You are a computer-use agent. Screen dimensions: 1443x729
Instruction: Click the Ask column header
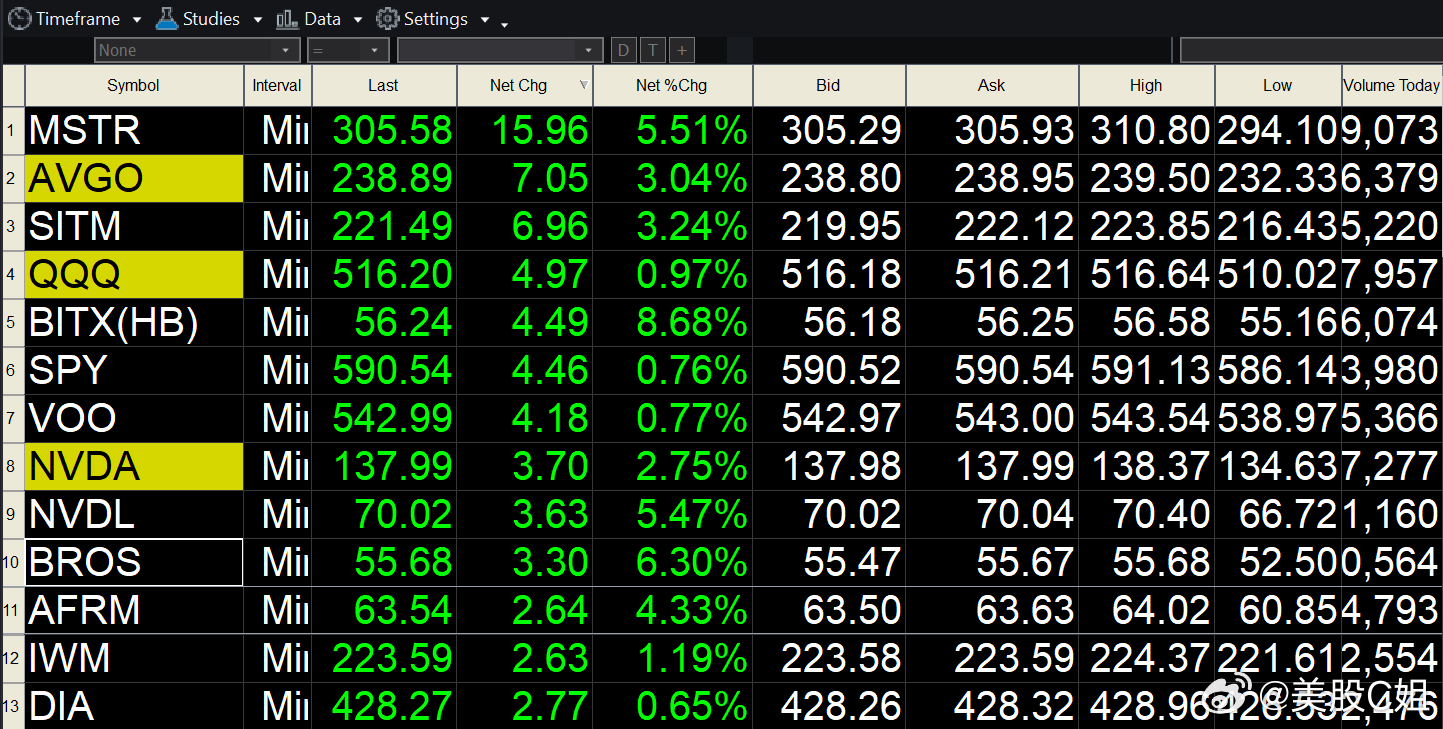tap(992, 86)
